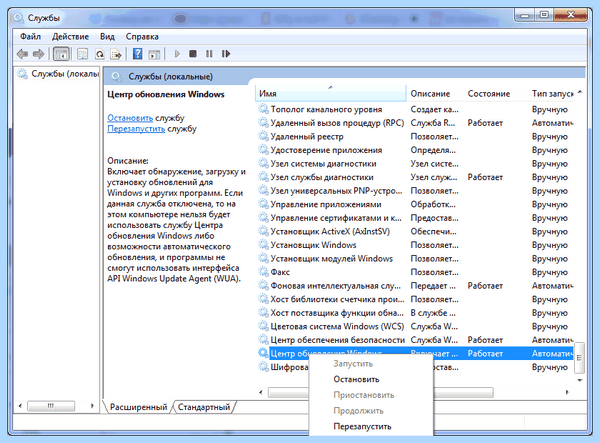Image resolution: width=600 pixels, height=443 pixels.
Task: Choose Остановить in the context menu
Action: pyautogui.click(x=356, y=379)
